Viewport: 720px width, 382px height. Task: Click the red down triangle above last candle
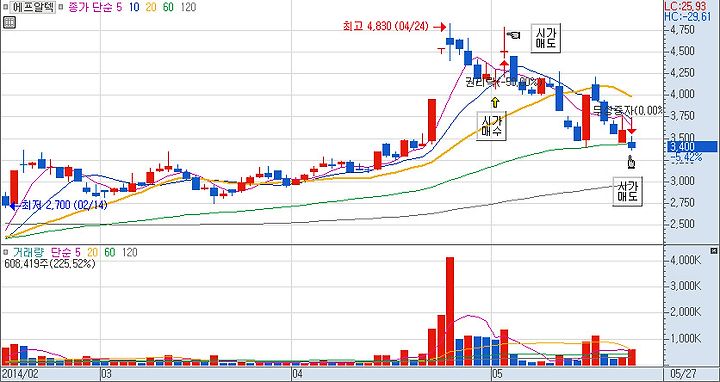click(x=632, y=132)
